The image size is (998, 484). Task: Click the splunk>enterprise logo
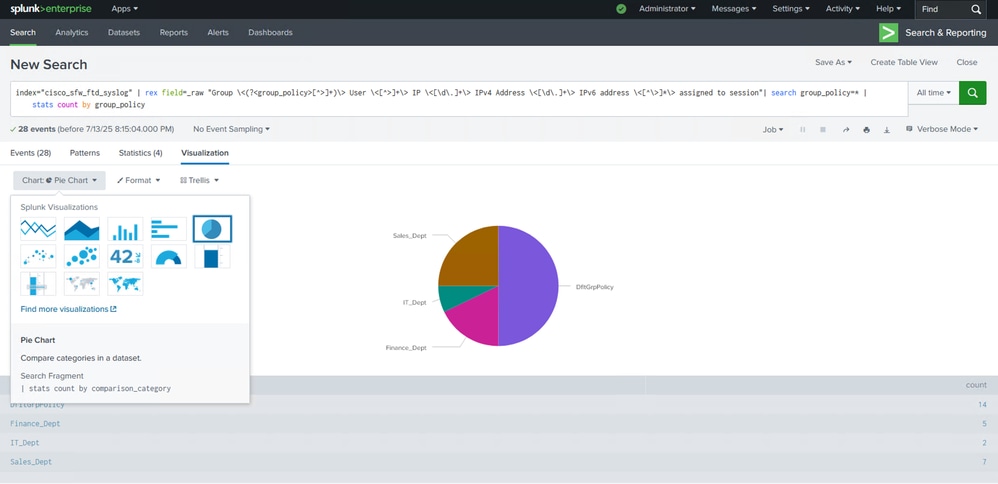pyautogui.click(x=51, y=9)
